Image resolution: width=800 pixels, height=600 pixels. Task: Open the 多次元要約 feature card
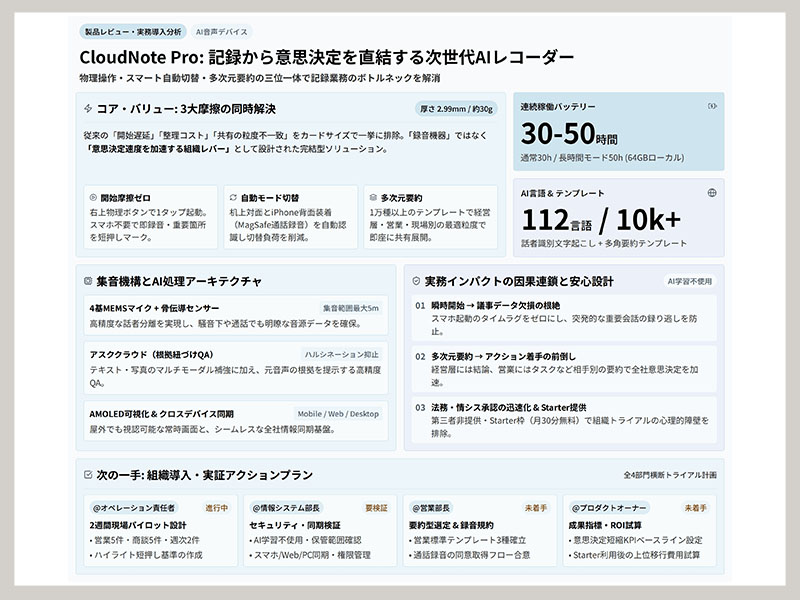pos(431,217)
